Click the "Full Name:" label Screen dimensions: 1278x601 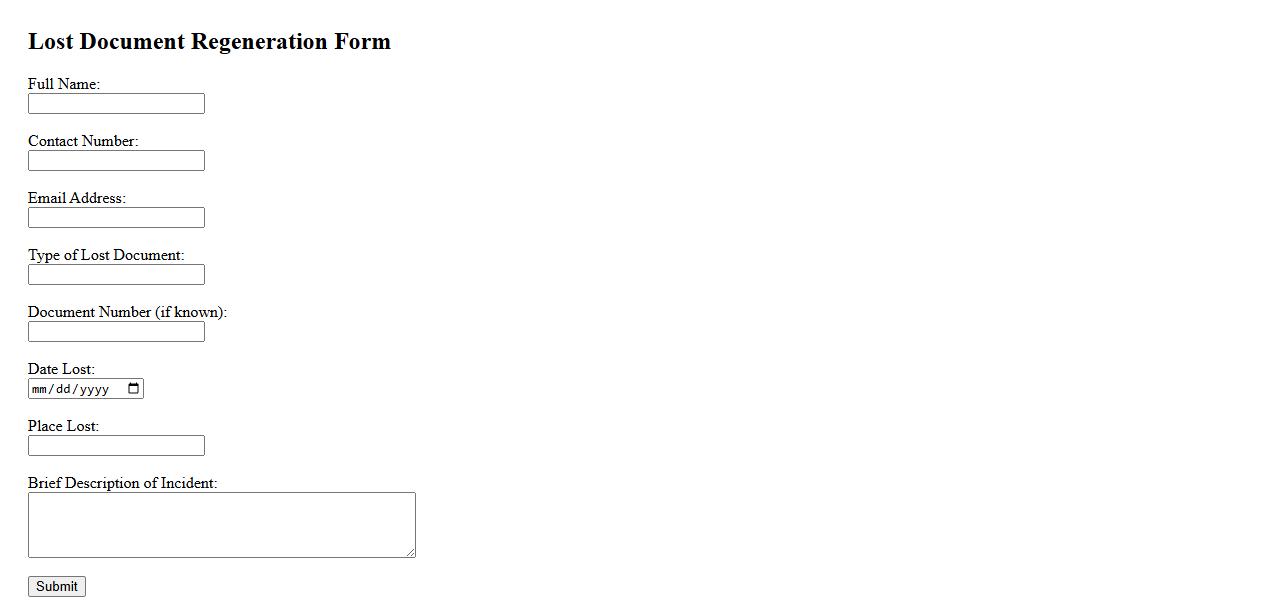click(x=64, y=84)
